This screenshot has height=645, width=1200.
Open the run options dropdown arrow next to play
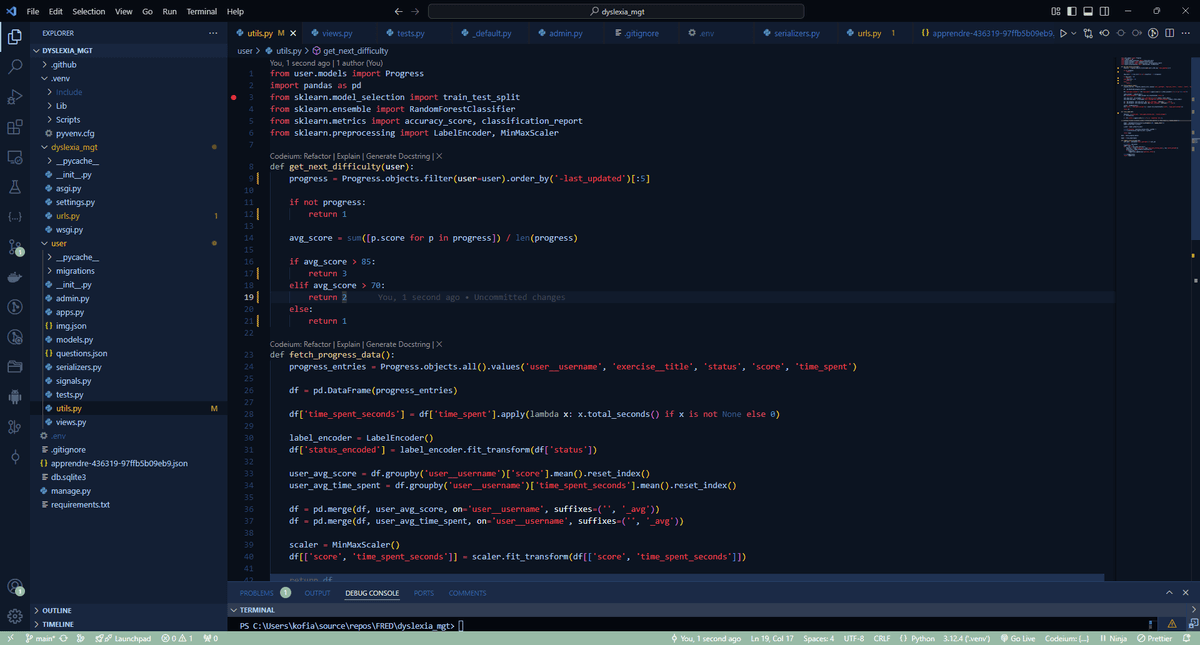tap(1075, 33)
